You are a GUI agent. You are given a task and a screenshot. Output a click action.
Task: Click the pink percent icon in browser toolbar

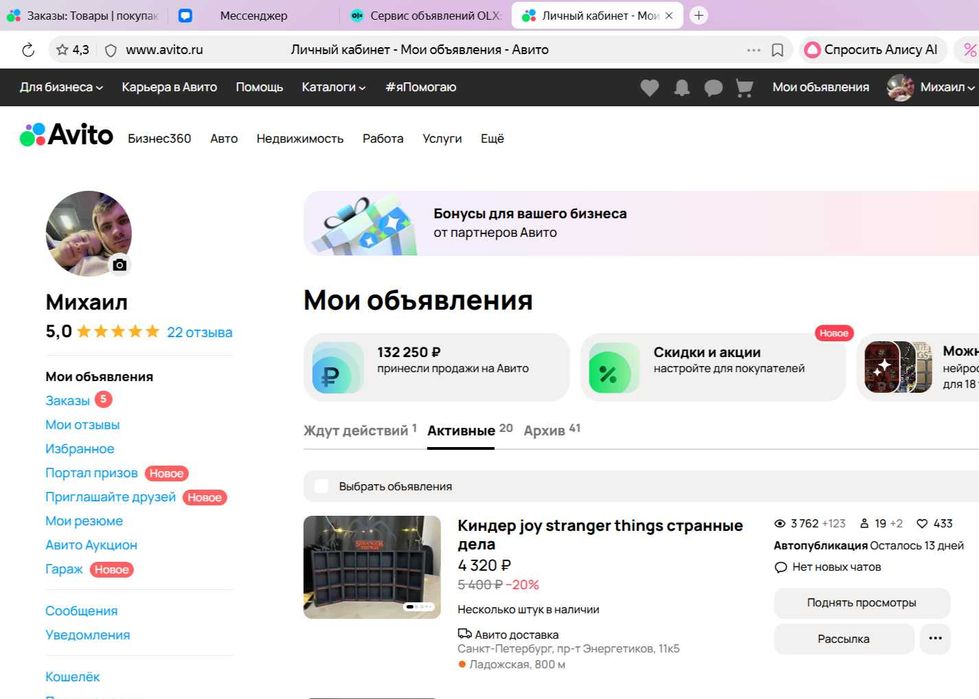click(x=970, y=50)
